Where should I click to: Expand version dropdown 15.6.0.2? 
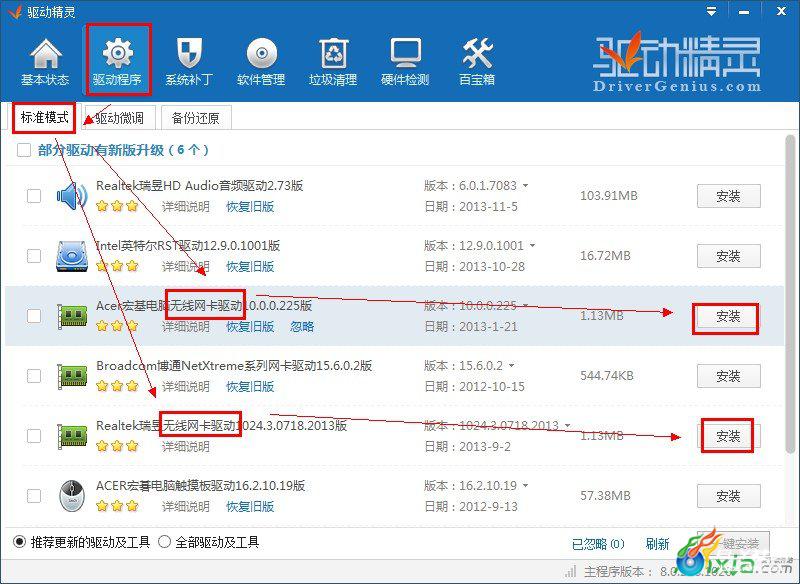[511, 366]
